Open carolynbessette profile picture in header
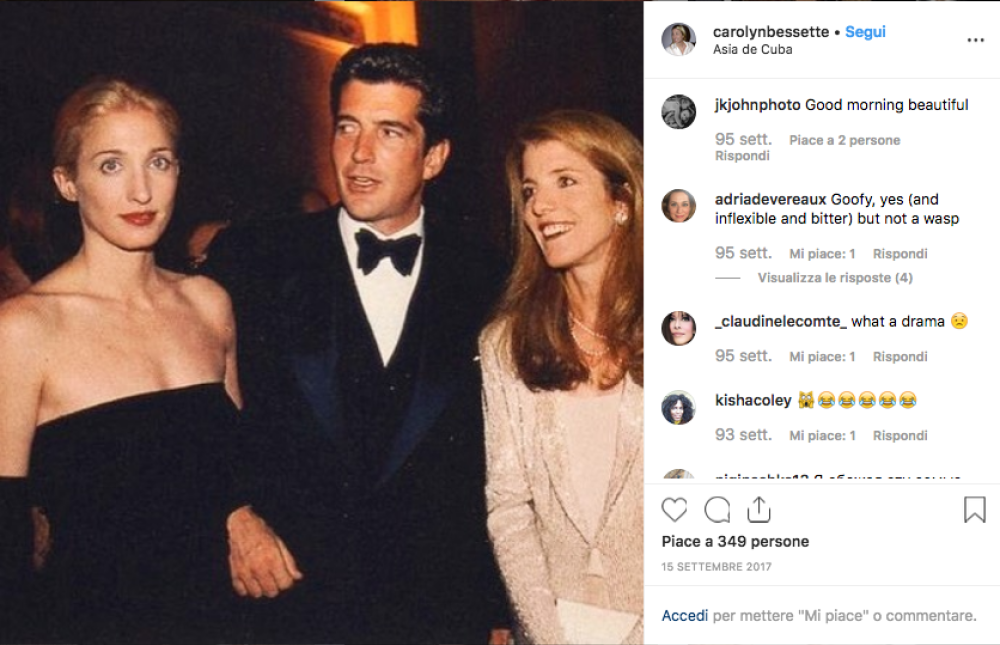The image size is (1000, 645). coord(679,40)
